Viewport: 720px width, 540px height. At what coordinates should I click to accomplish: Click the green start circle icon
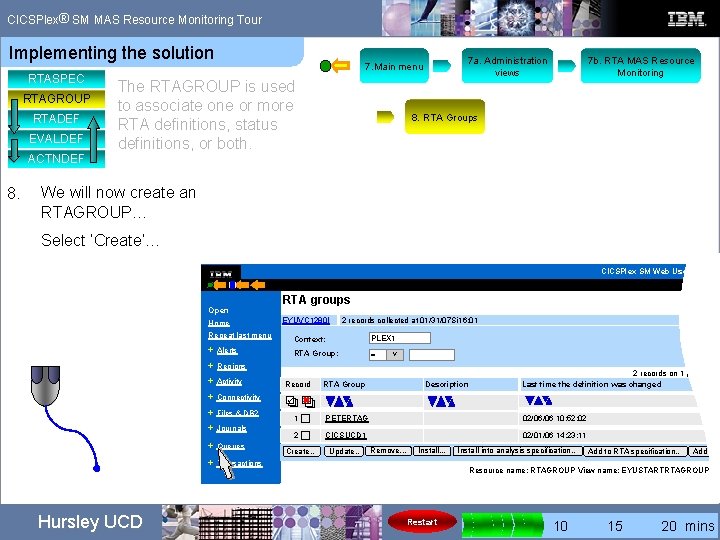point(325,66)
